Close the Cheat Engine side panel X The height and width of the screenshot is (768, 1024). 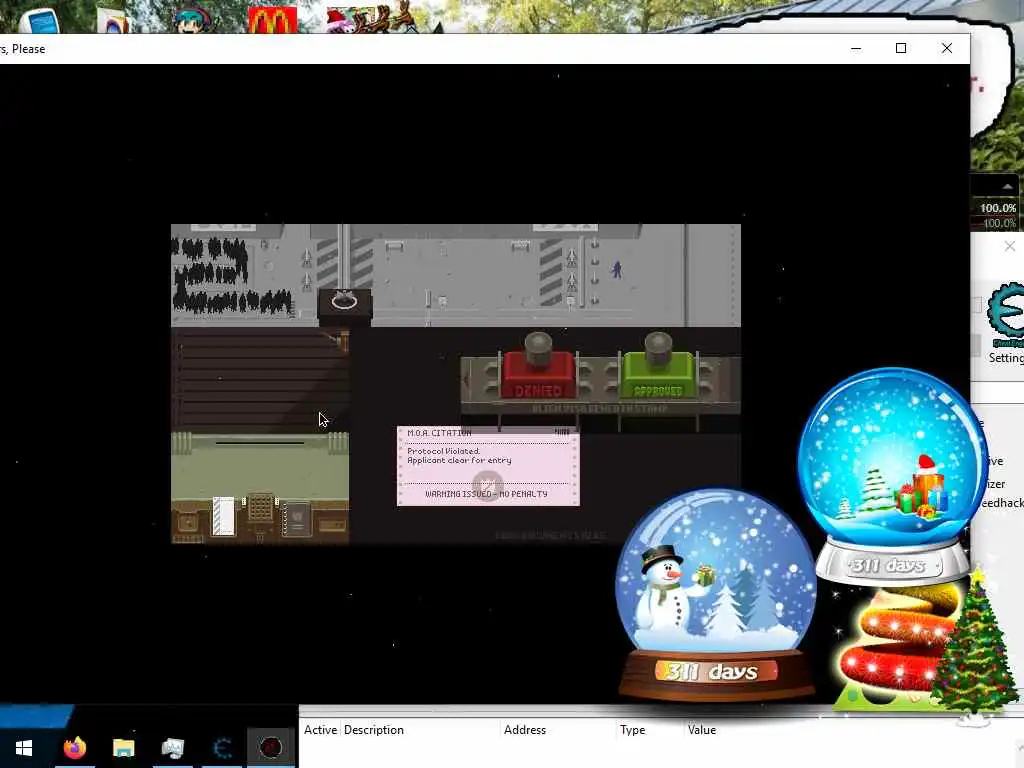click(x=1010, y=246)
